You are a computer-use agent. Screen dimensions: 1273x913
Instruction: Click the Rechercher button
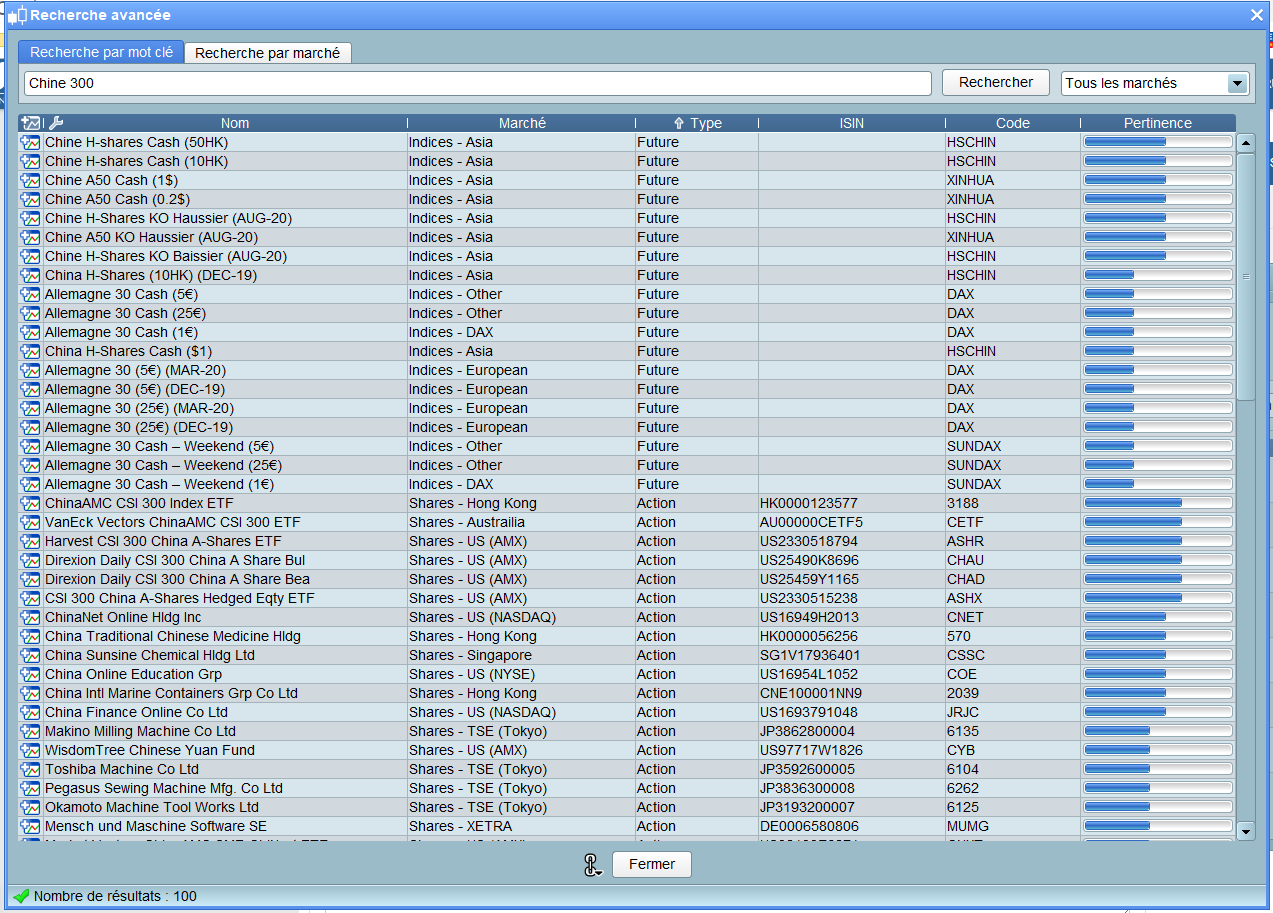click(996, 82)
